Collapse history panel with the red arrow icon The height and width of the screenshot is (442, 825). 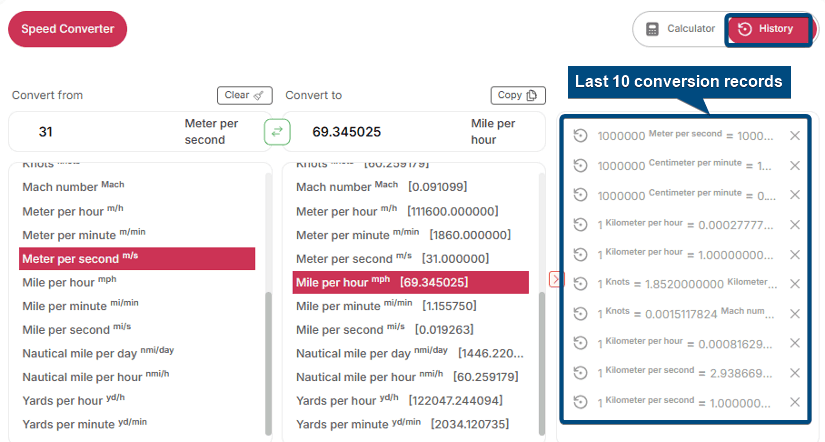[556, 280]
